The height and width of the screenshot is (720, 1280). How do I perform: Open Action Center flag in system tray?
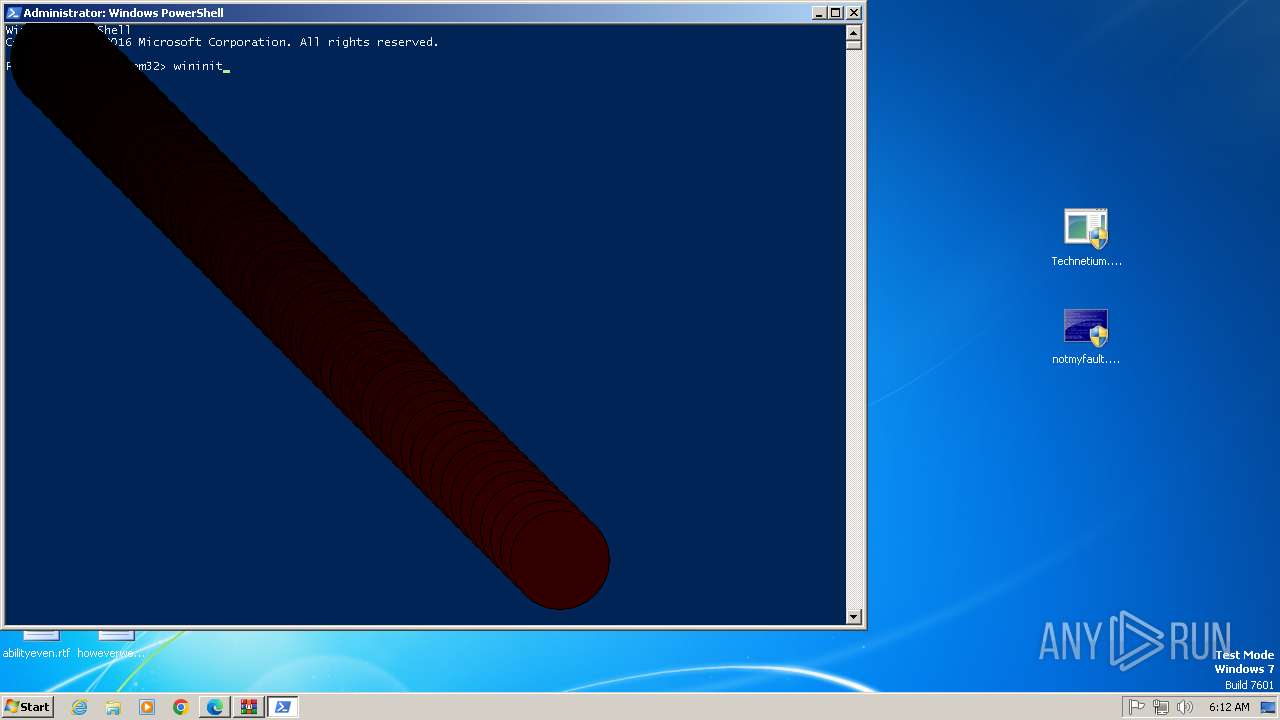pyautogui.click(x=1137, y=707)
